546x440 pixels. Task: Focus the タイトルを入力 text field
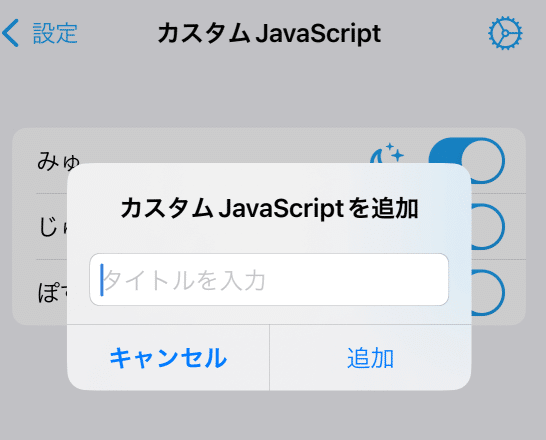click(269, 280)
